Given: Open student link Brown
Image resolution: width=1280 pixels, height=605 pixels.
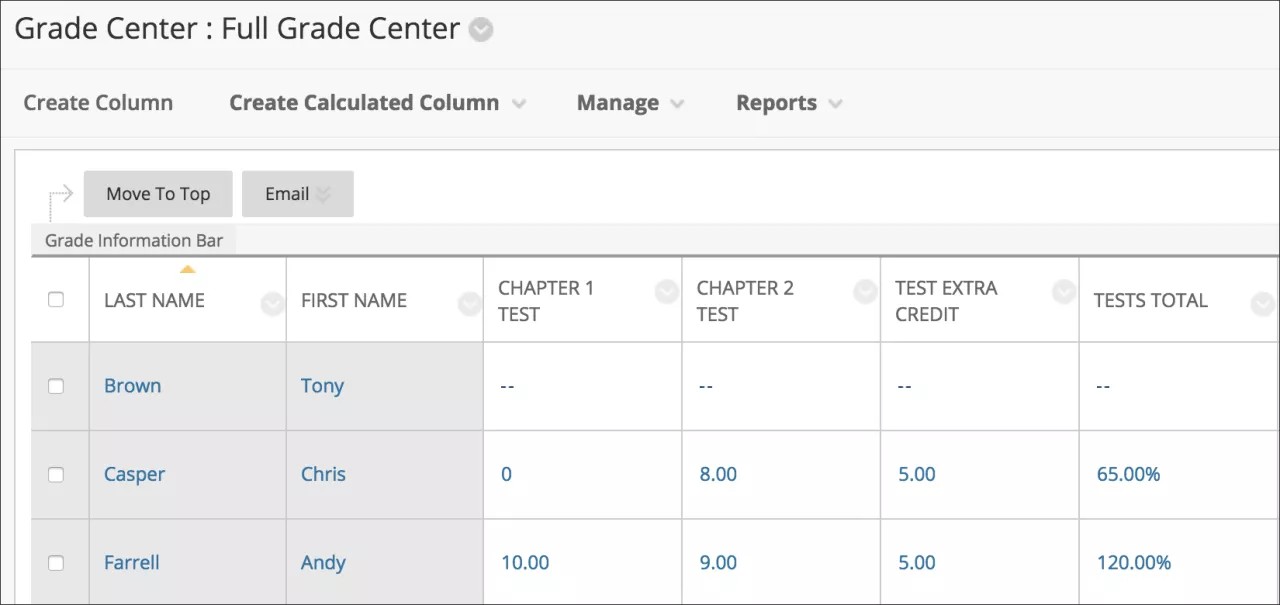Looking at the screenshot, I should coord(132,386).
